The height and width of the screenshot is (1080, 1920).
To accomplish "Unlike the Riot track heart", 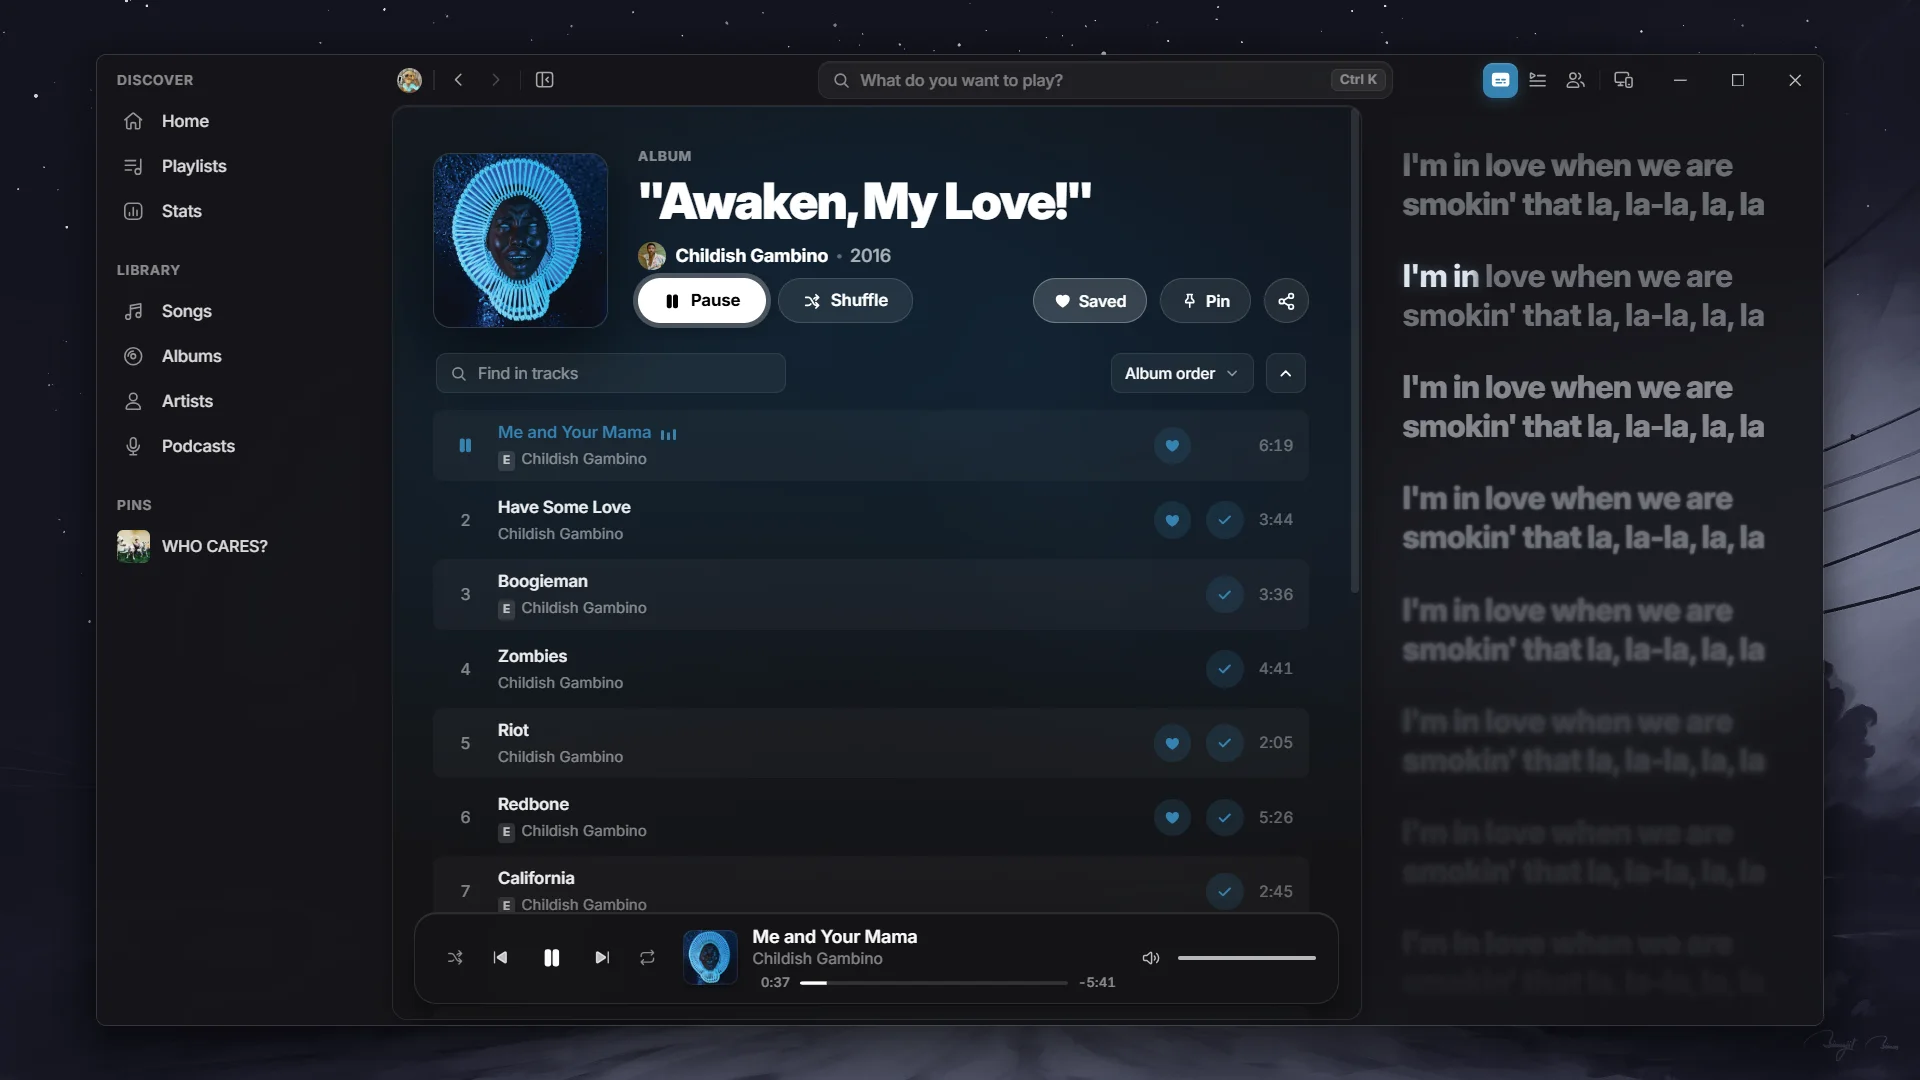I will pos(1172,743).
